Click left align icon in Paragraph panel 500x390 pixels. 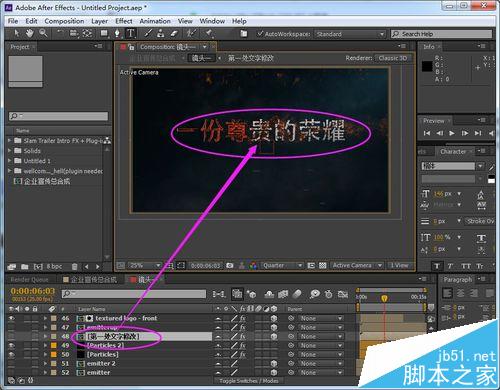[447, 293]
